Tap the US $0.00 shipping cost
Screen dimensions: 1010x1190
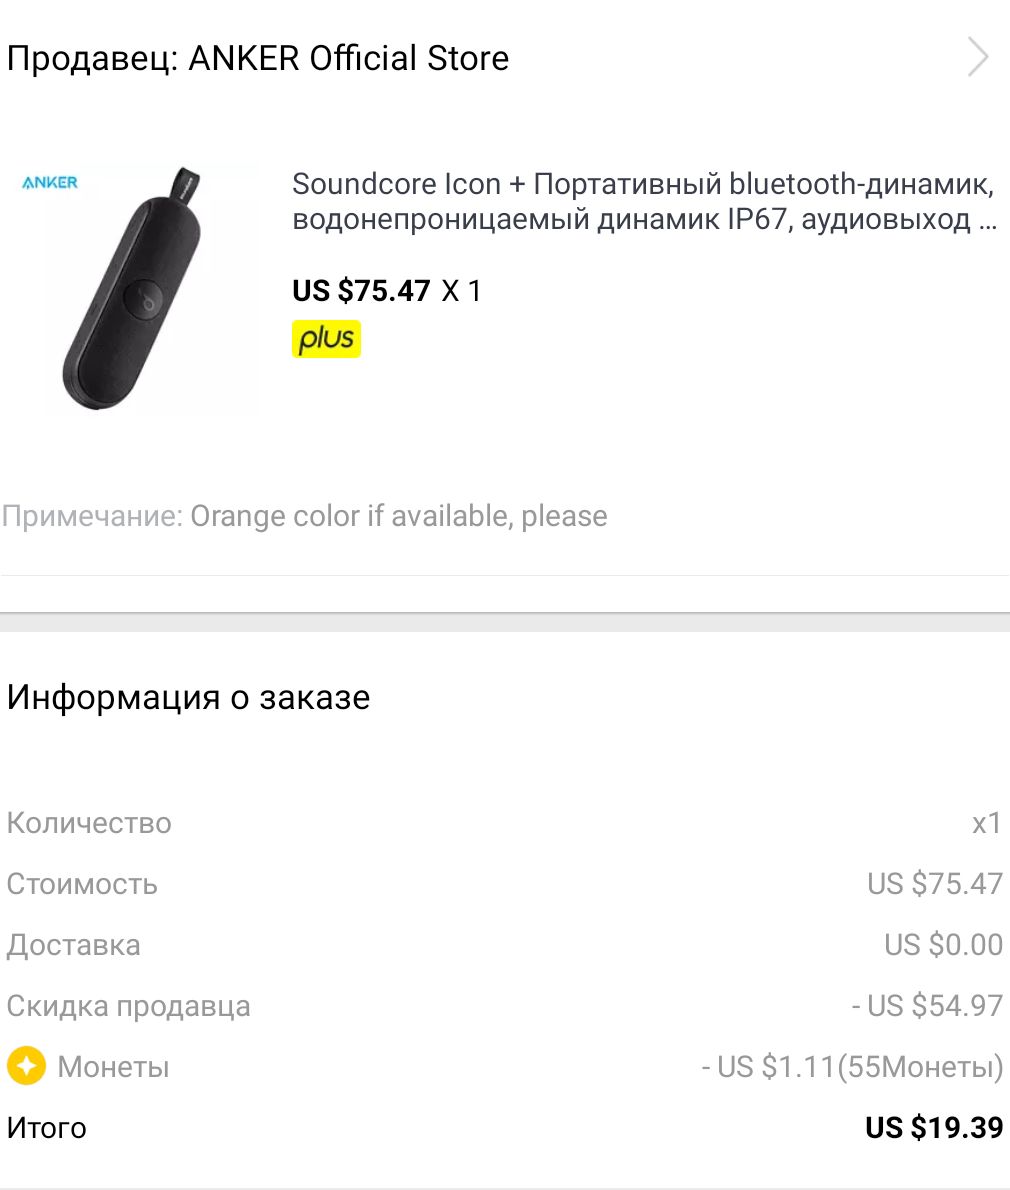pyautogui.click(x=943, y=945)
